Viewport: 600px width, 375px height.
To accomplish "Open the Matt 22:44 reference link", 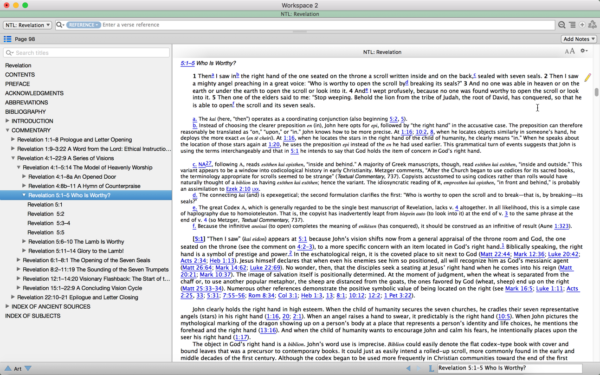I will click(495, 254).
